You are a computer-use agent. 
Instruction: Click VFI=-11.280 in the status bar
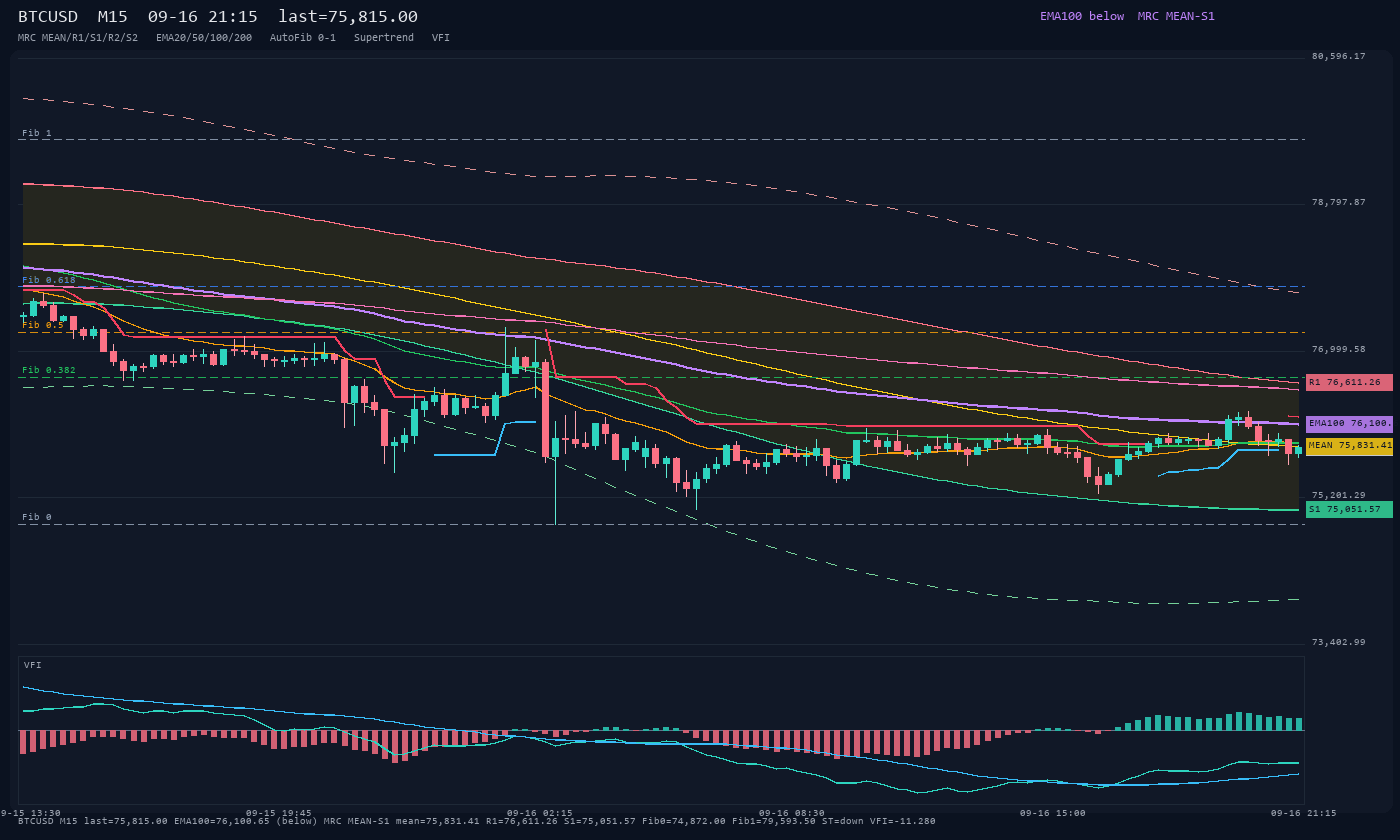pyautogui.click(x=904, y=821)
